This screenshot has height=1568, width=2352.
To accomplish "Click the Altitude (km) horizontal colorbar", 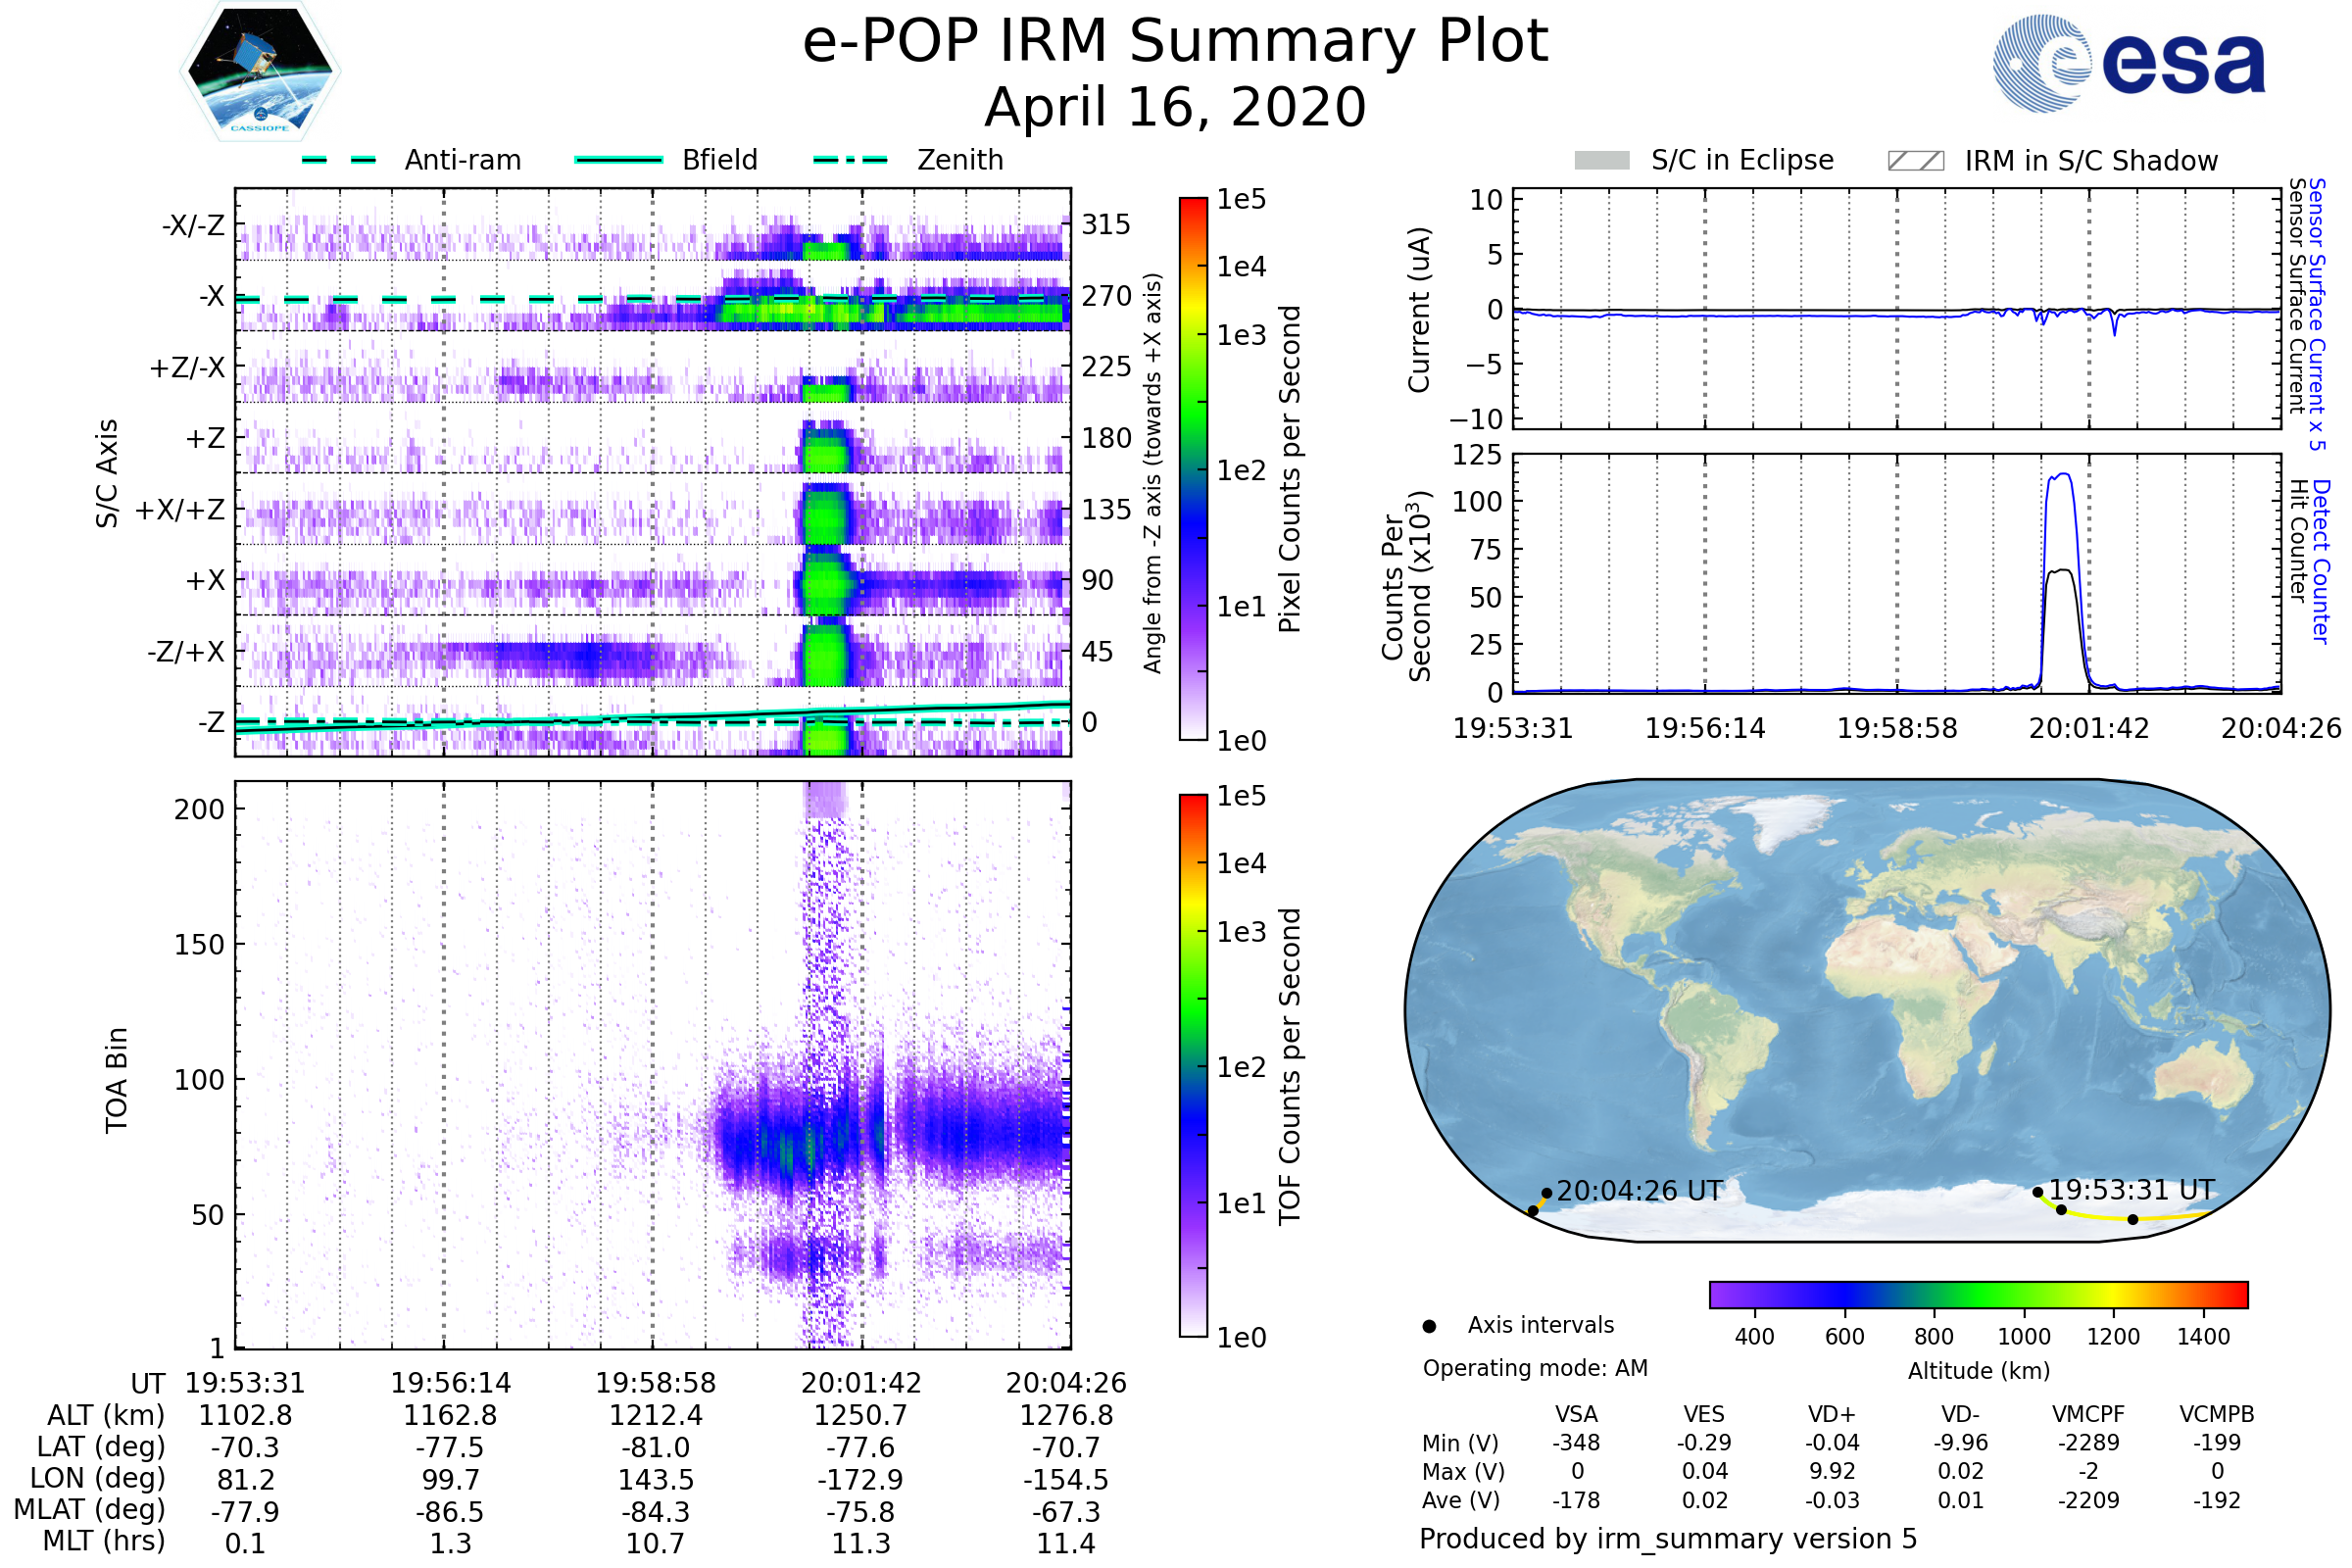I will coord(1978,1294).
